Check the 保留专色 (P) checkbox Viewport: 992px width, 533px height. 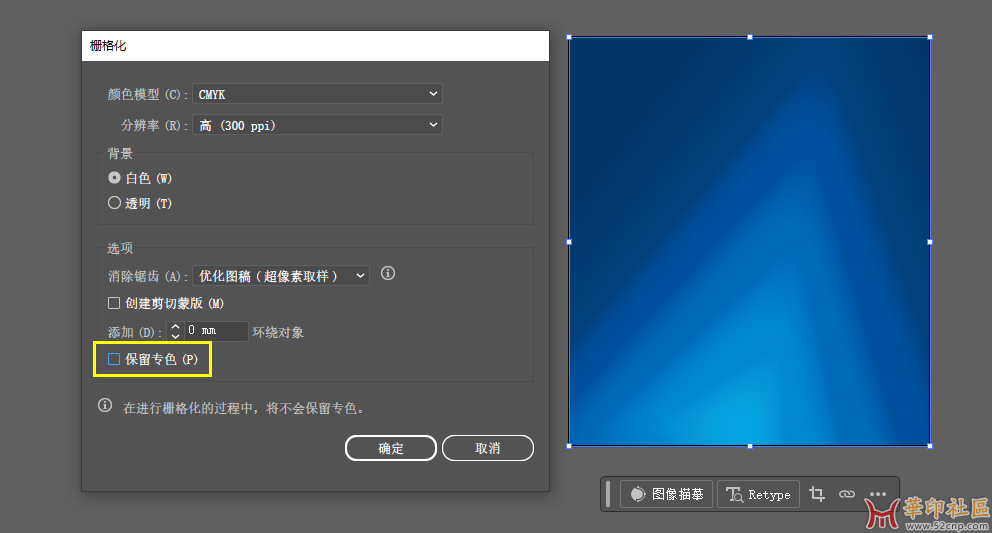tap(114, 359)
